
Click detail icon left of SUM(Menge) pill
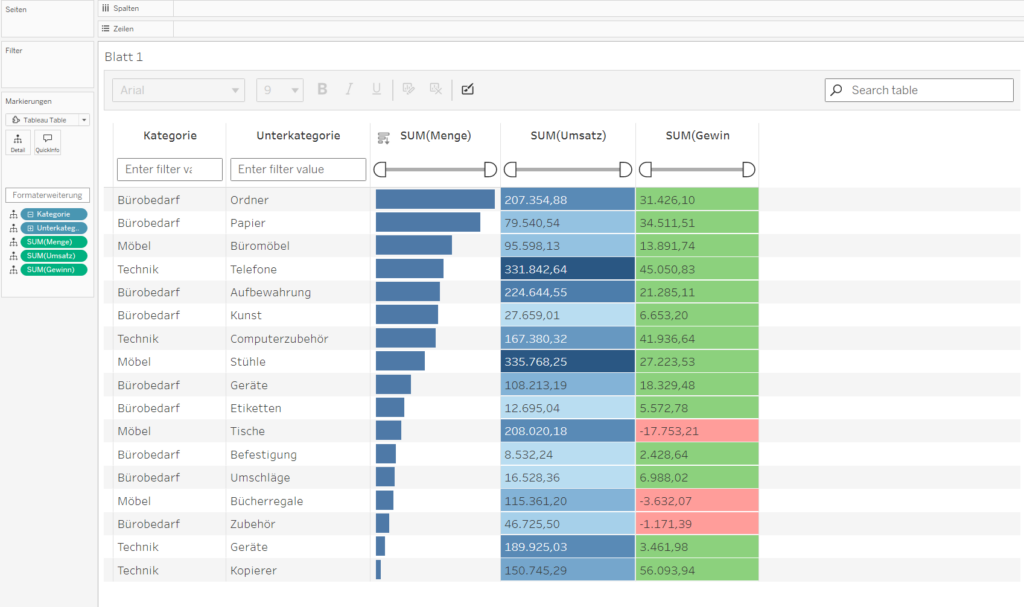click(13, 242)
